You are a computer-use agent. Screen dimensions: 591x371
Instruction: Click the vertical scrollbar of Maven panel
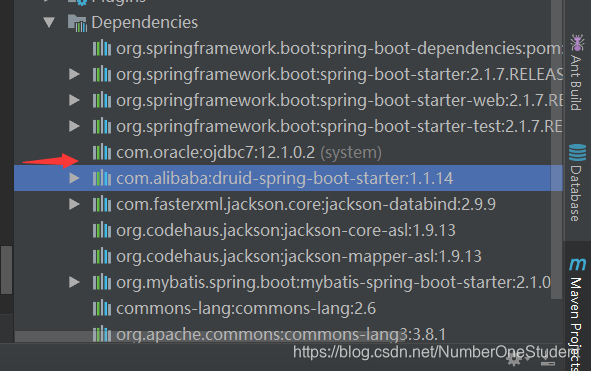tap(556, 151)
